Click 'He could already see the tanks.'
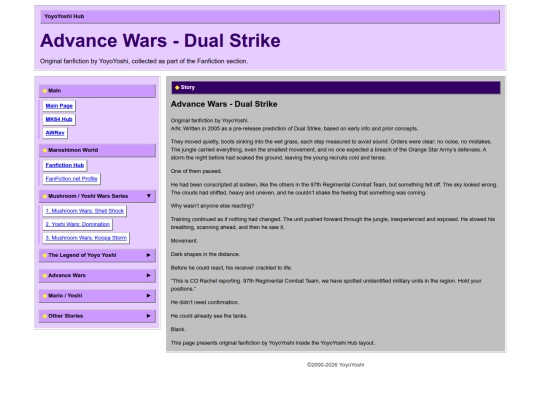540x405 pixels. click(x=209, y=316)
